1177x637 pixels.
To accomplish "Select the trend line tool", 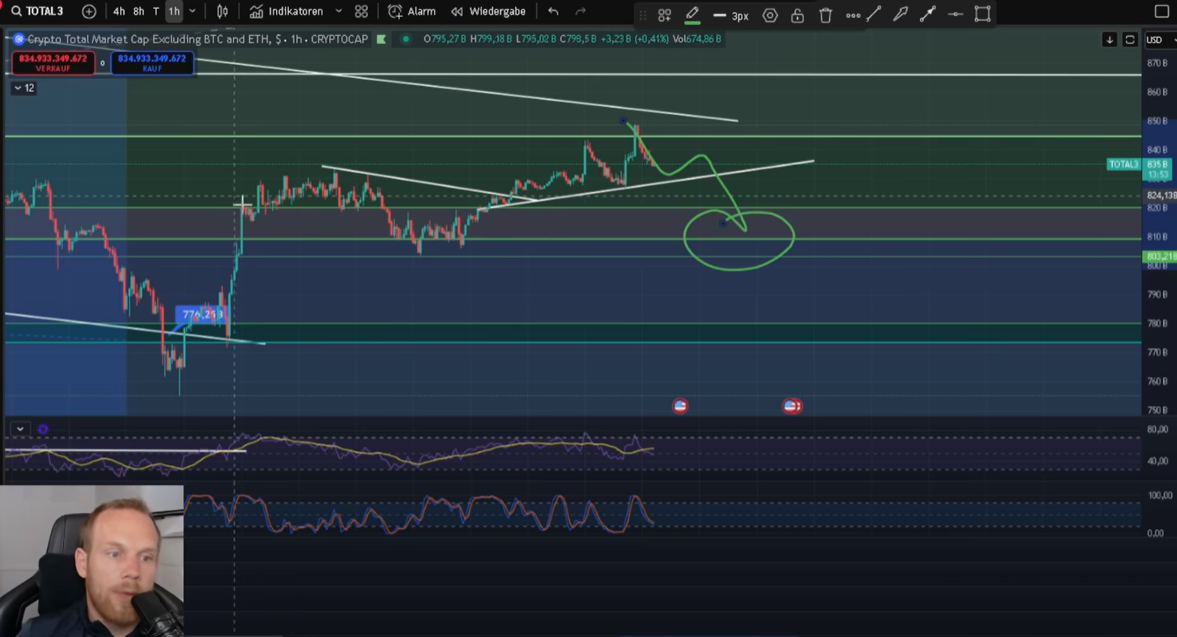I will pyautogui.click(x=873, y=14).
